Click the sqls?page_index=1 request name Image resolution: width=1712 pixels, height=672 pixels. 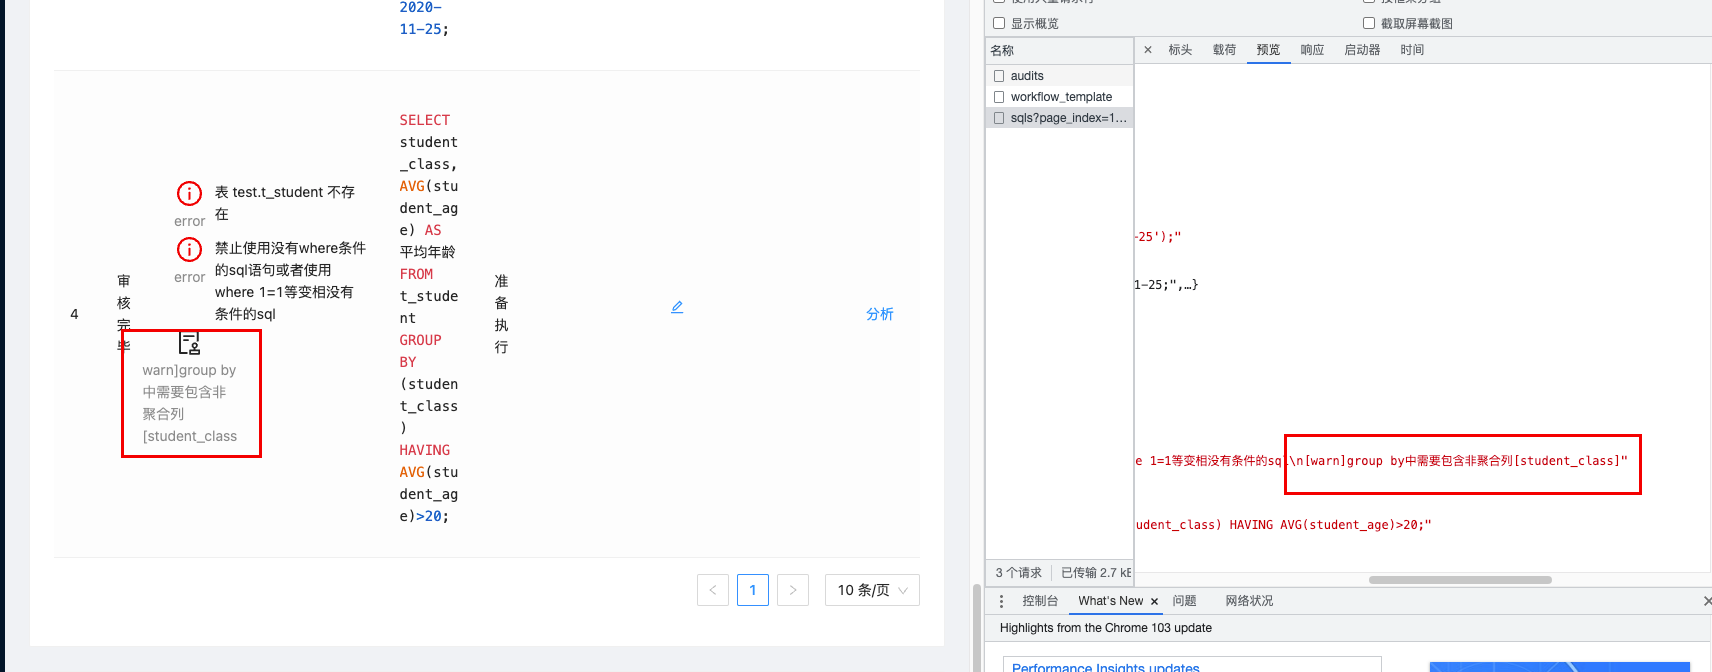point(1068,118)
